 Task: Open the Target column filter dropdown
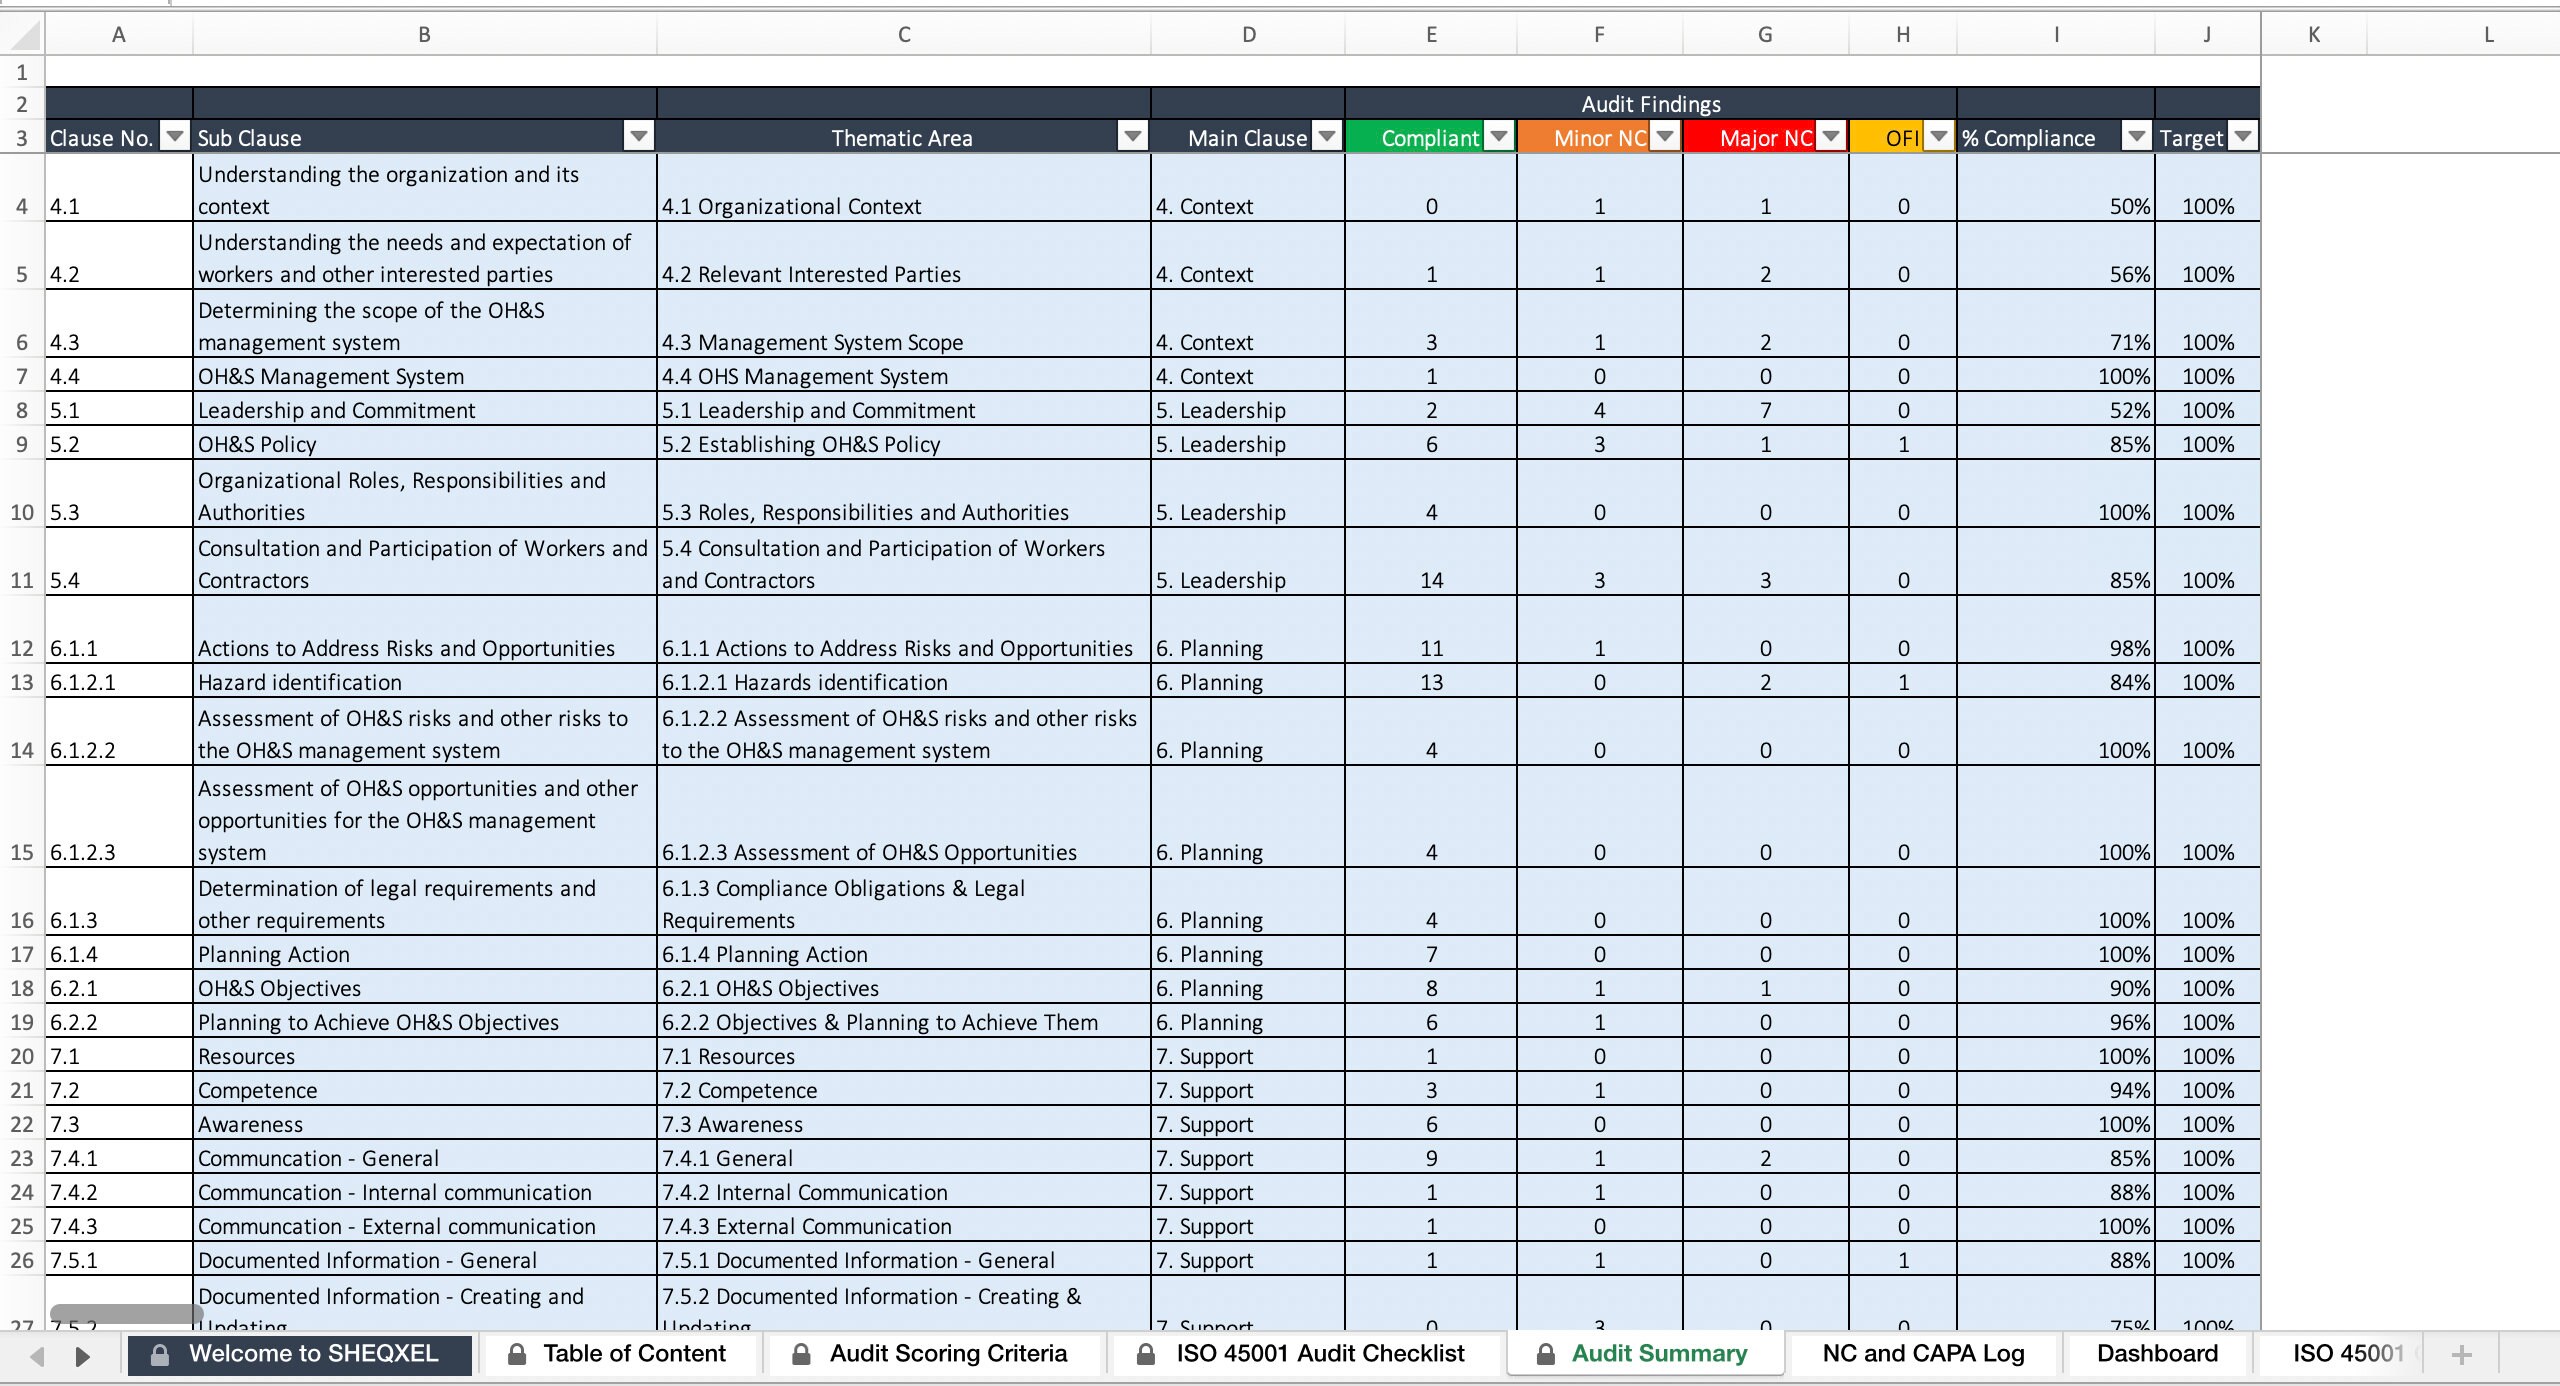[2243, 137]
